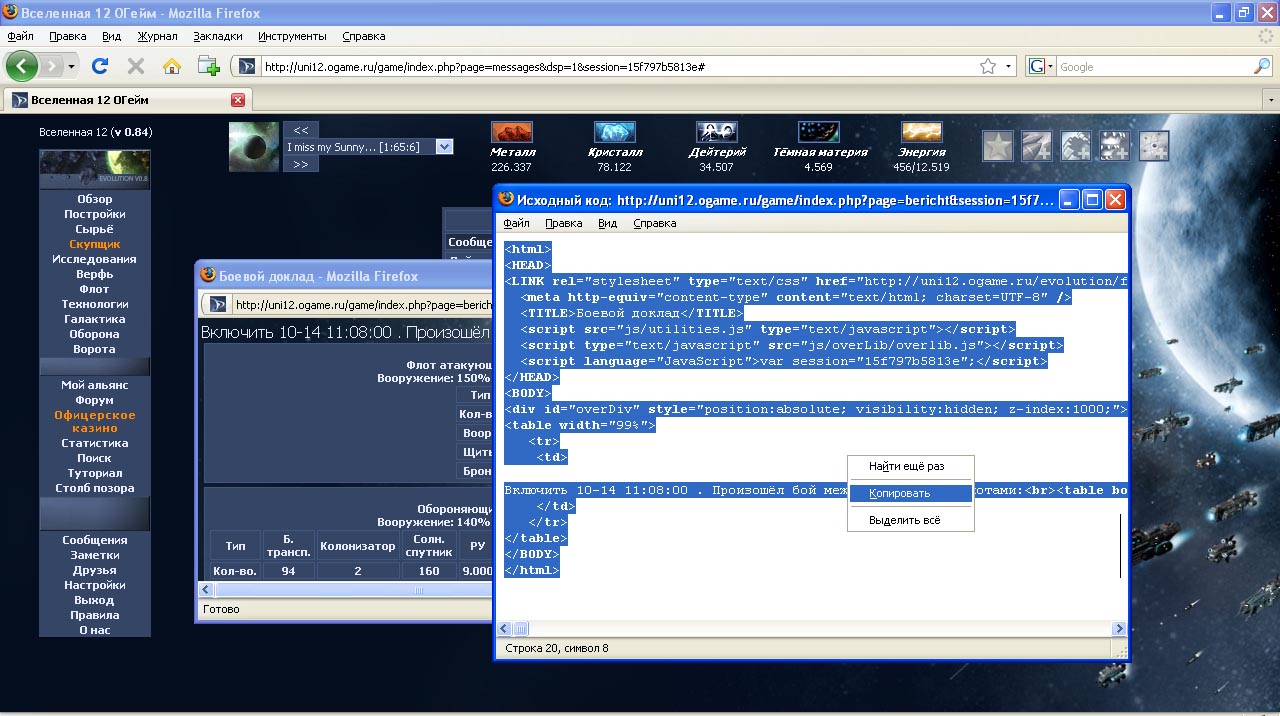This screenshot has width=1280, height=716.
Task: Choose Найти ещё раз in the context menu
Action: (910, 466)
